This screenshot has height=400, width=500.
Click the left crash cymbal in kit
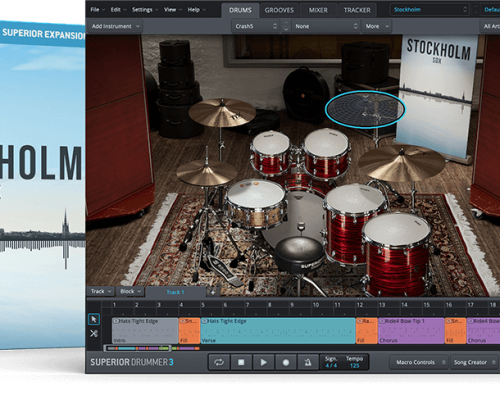pyautogui.click(x=222, y=113)
